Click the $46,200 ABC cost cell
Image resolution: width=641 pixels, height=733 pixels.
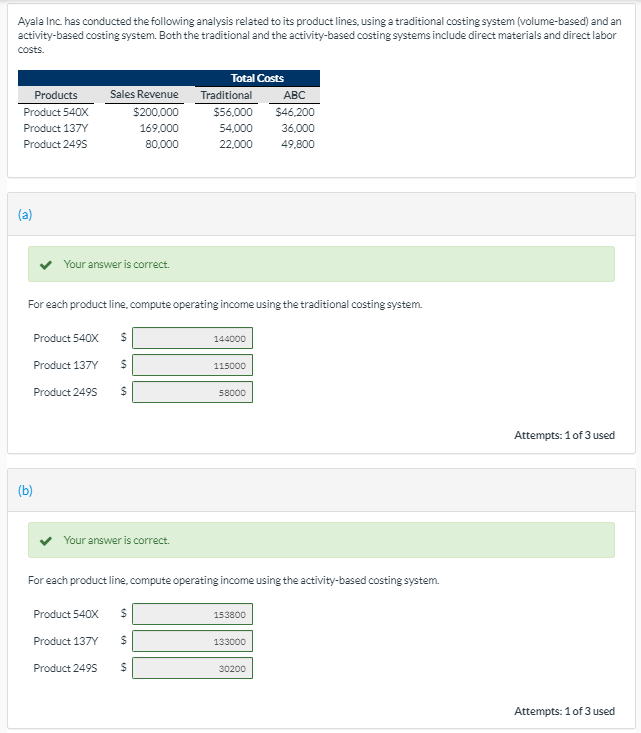[295, 112]
